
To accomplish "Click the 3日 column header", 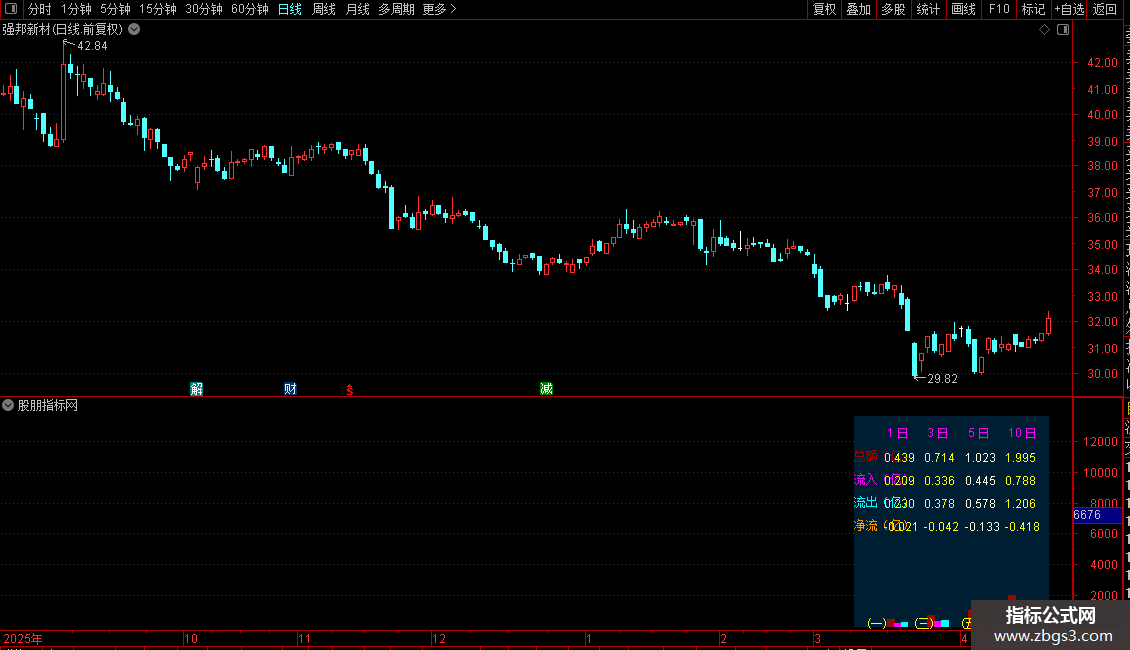I will (938, 433).
